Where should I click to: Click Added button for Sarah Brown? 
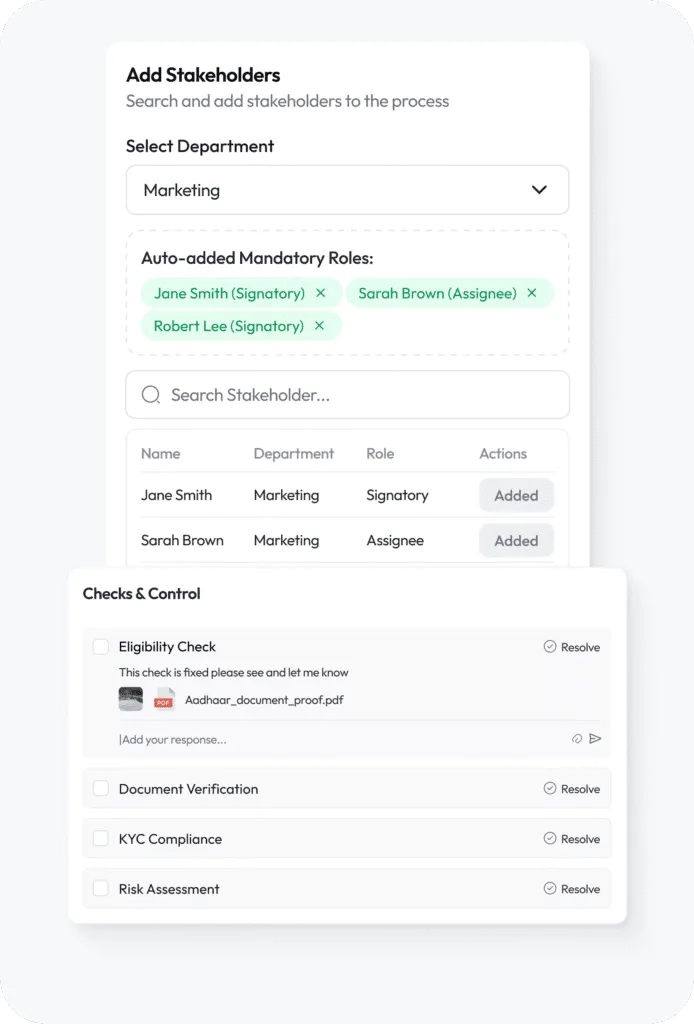tap(516, 540)
